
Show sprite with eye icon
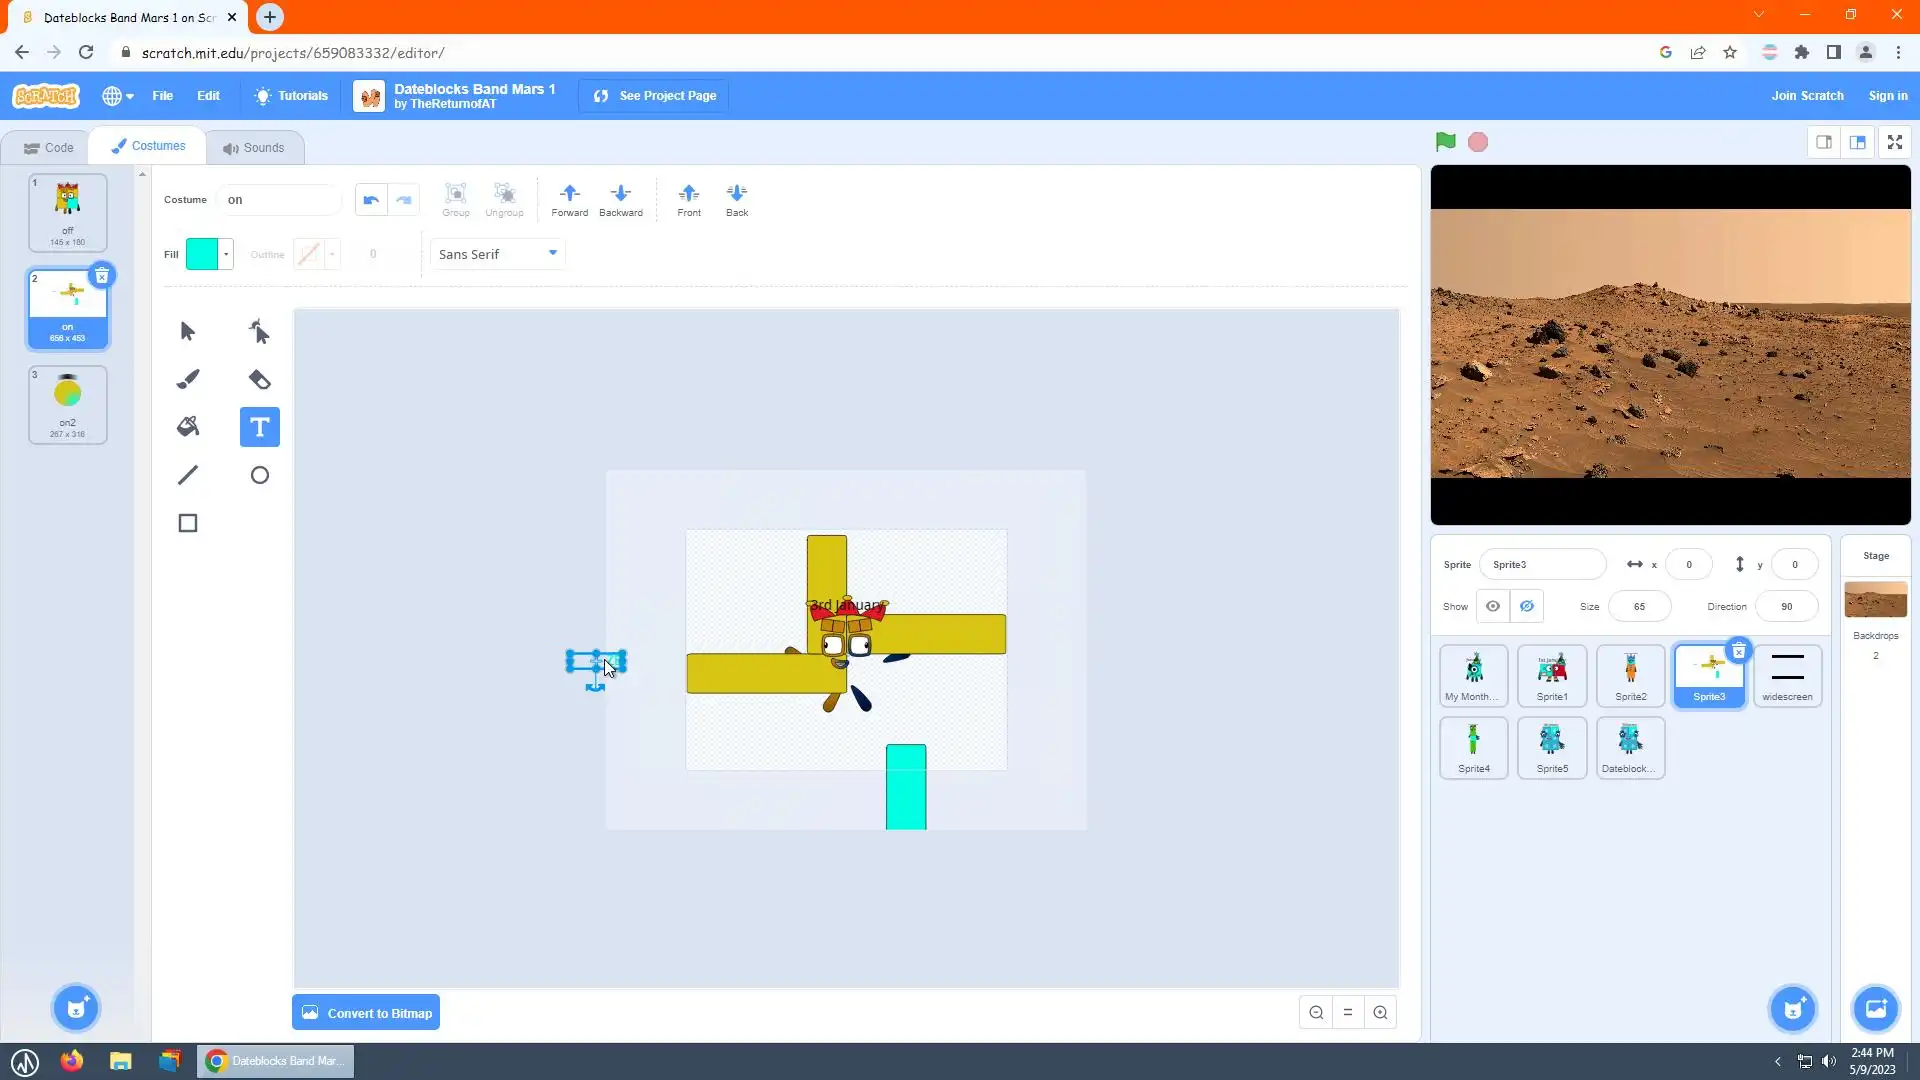pos(1493,606)
